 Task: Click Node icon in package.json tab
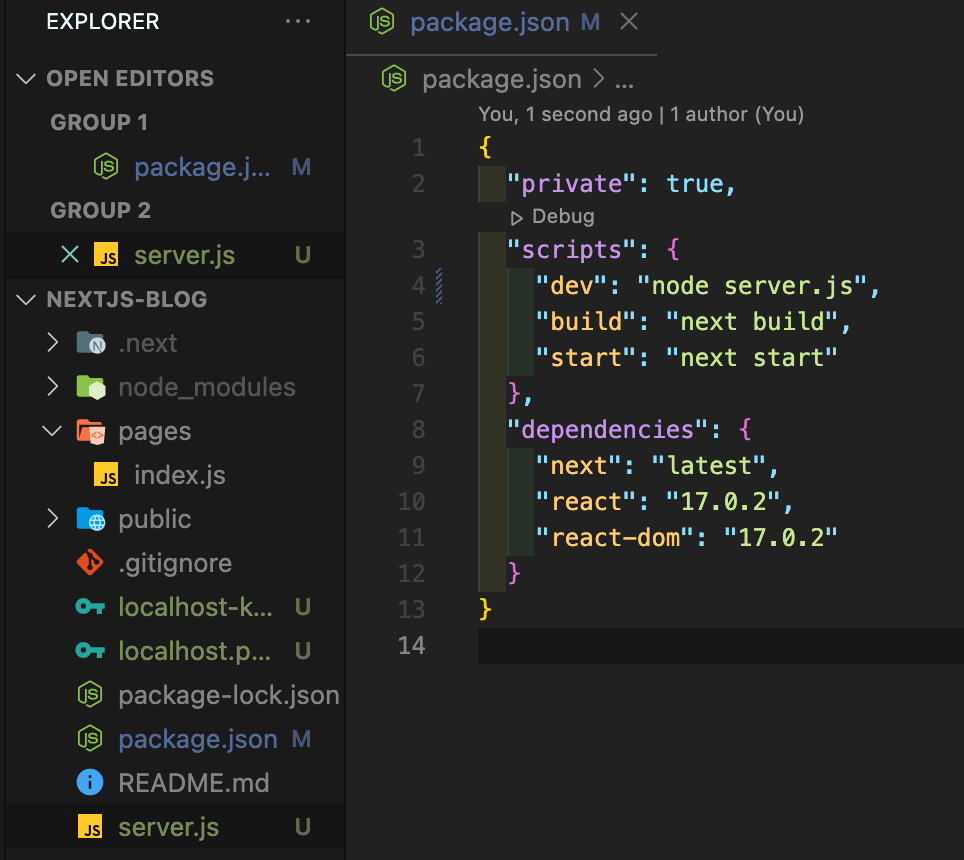point(382,22)
